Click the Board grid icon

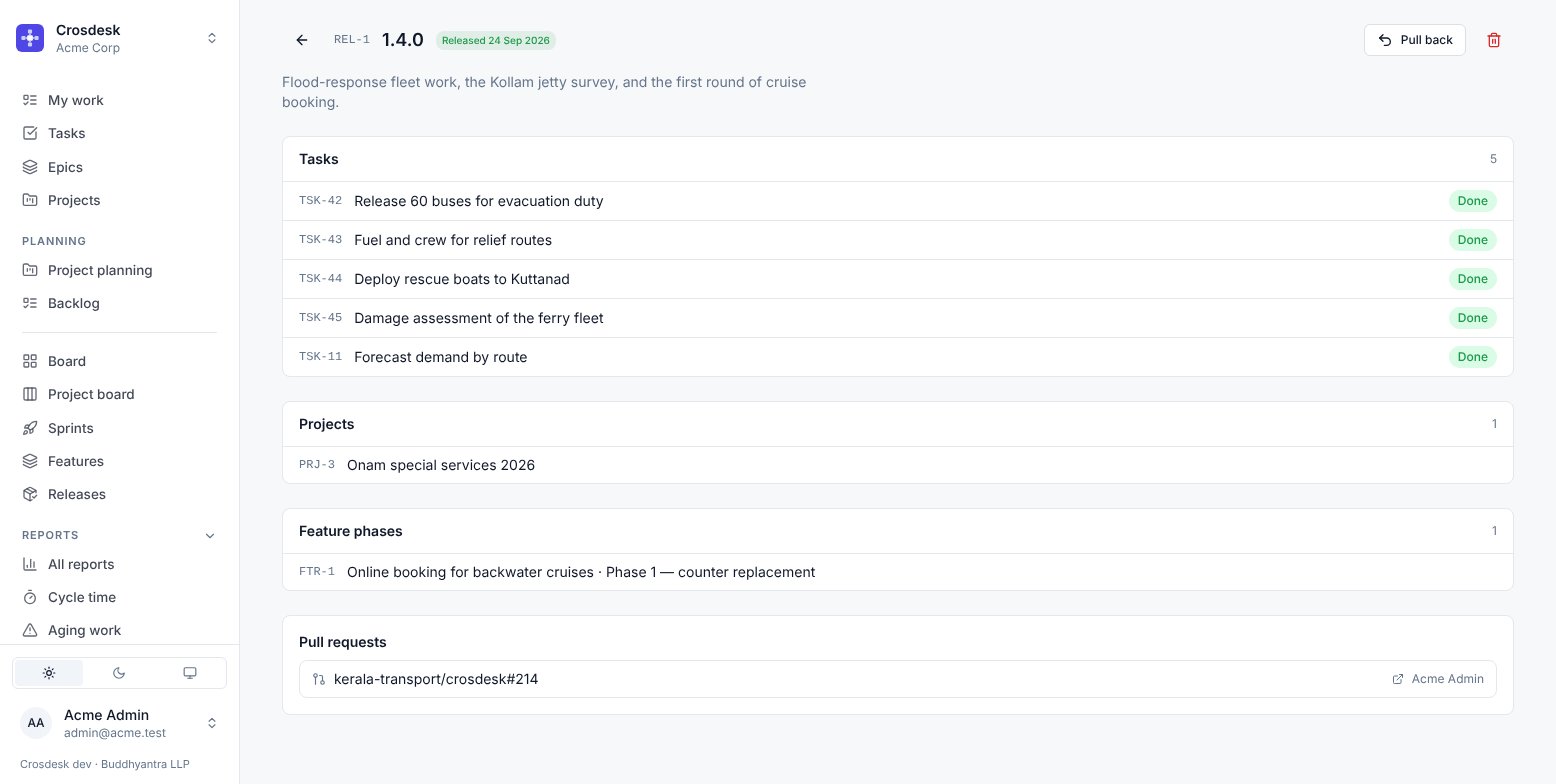coord(30,361)
